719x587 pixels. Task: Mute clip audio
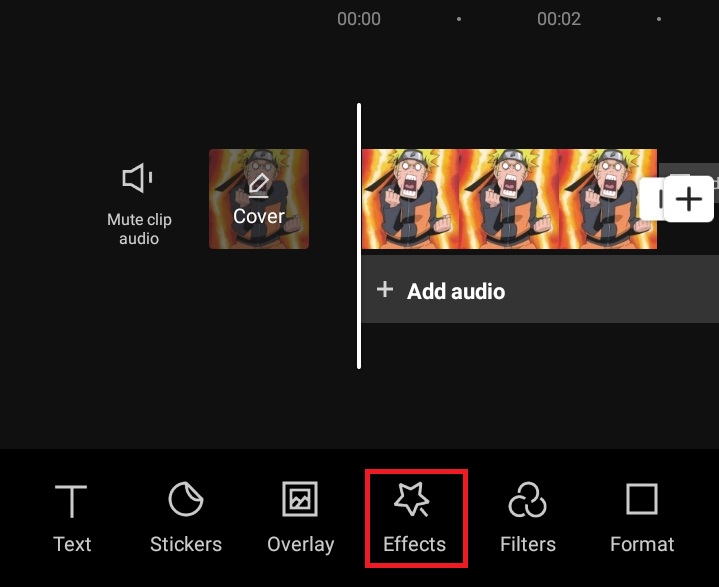tap(139, 204)
